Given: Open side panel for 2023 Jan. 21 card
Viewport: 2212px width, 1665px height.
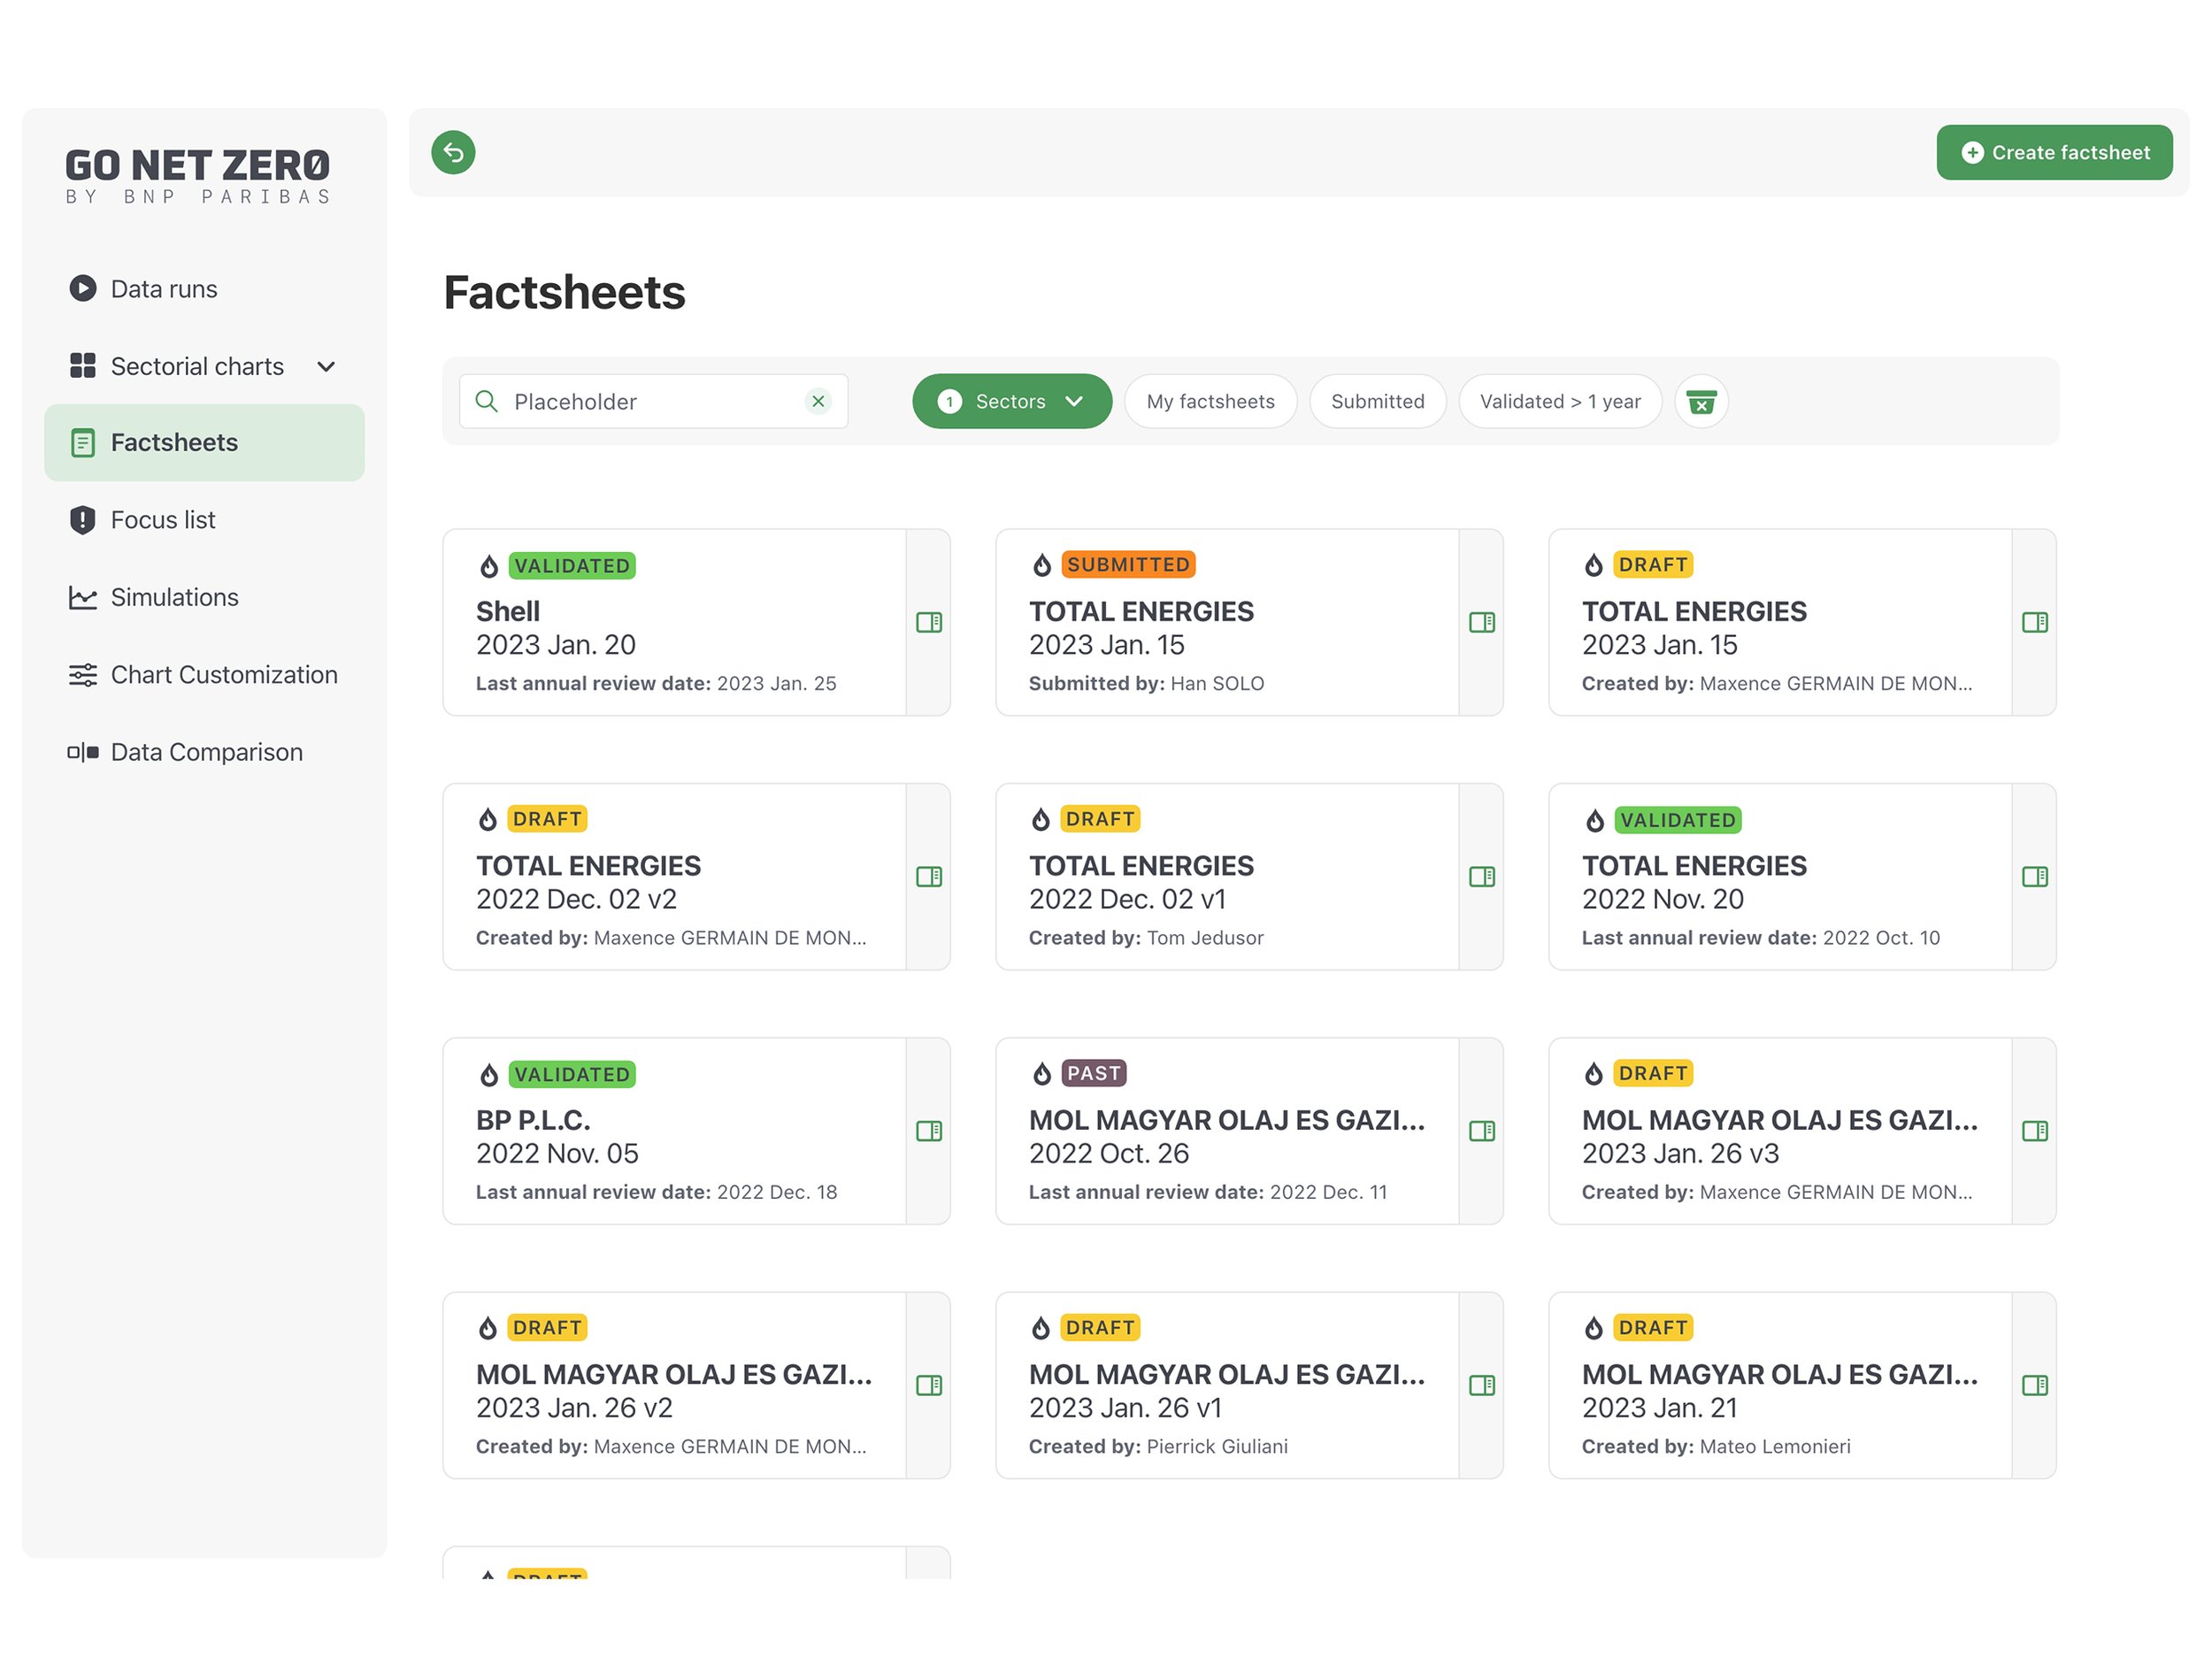Looking at the screenshot, I should coord(2035,1385).
